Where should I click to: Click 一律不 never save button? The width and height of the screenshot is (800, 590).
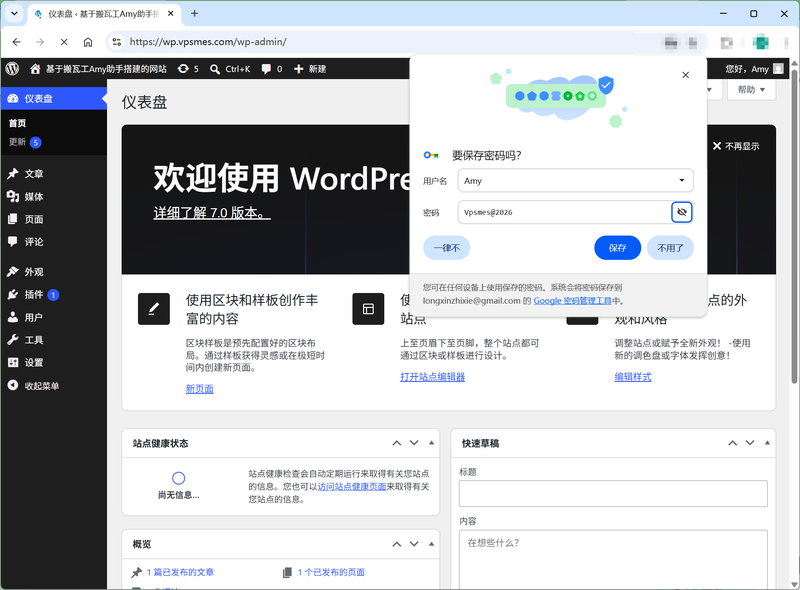[x=446, y=248]
